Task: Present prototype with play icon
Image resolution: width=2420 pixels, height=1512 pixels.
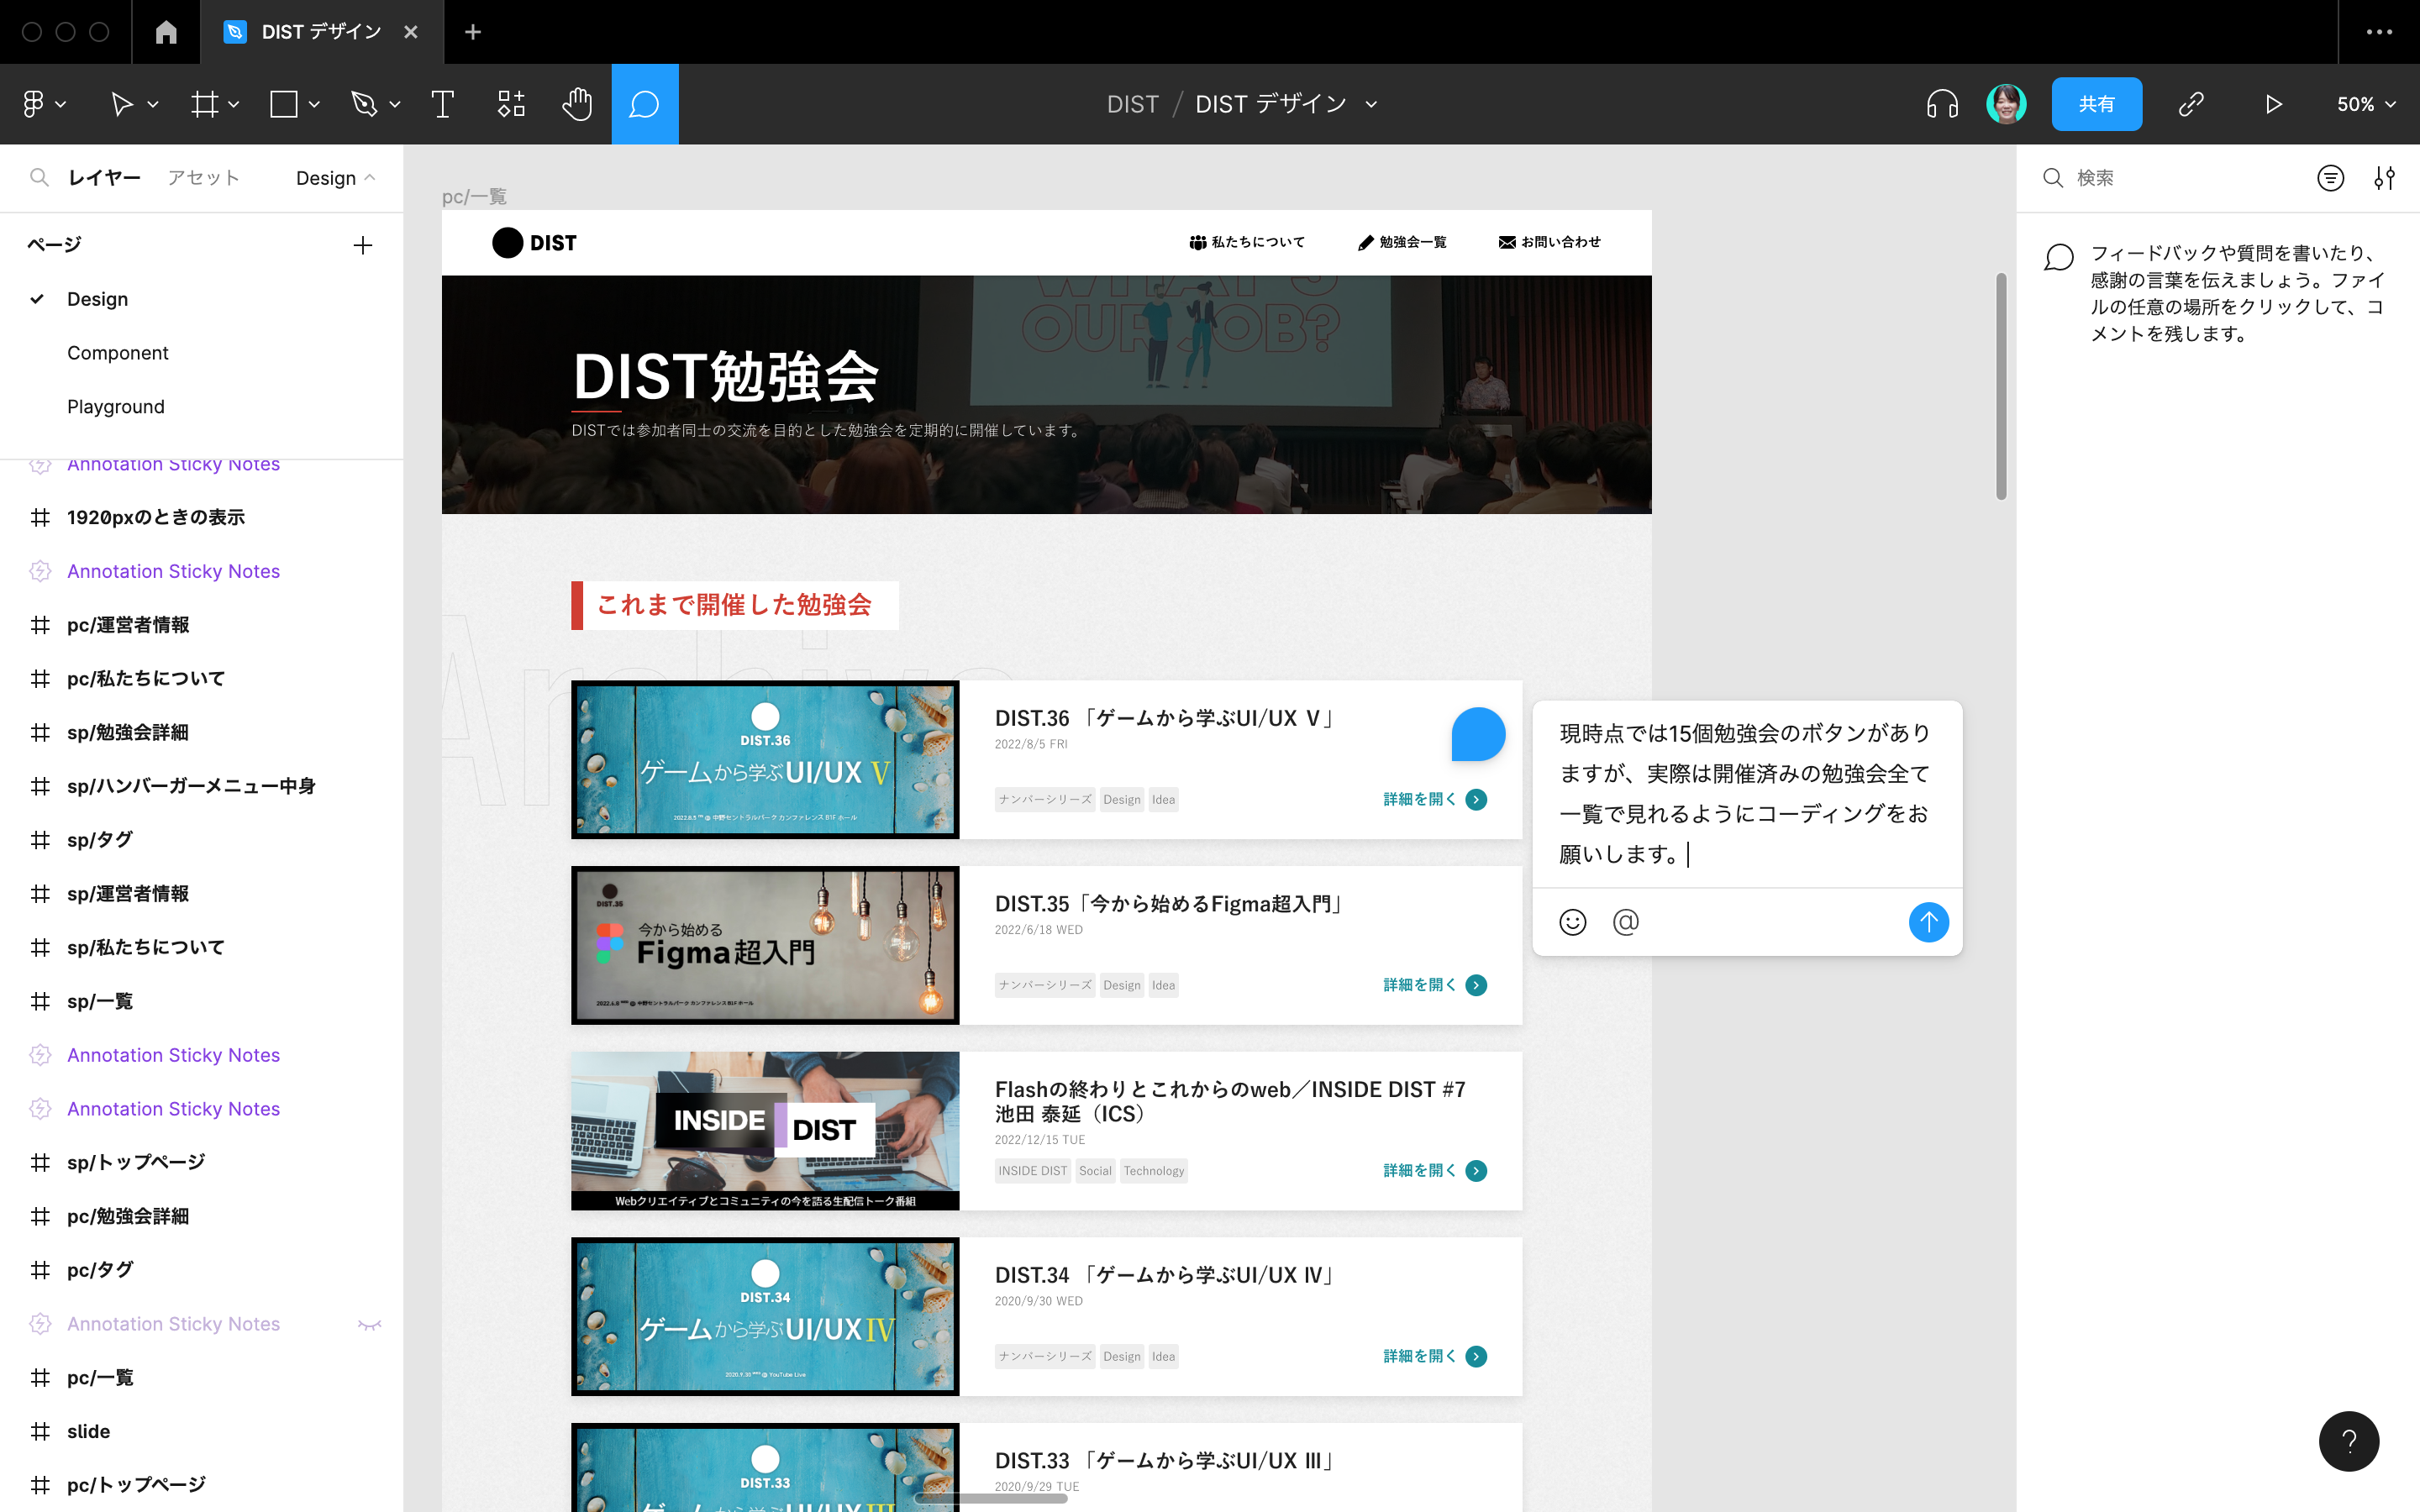Action: pyautogui.click(x=2273, y=103)
